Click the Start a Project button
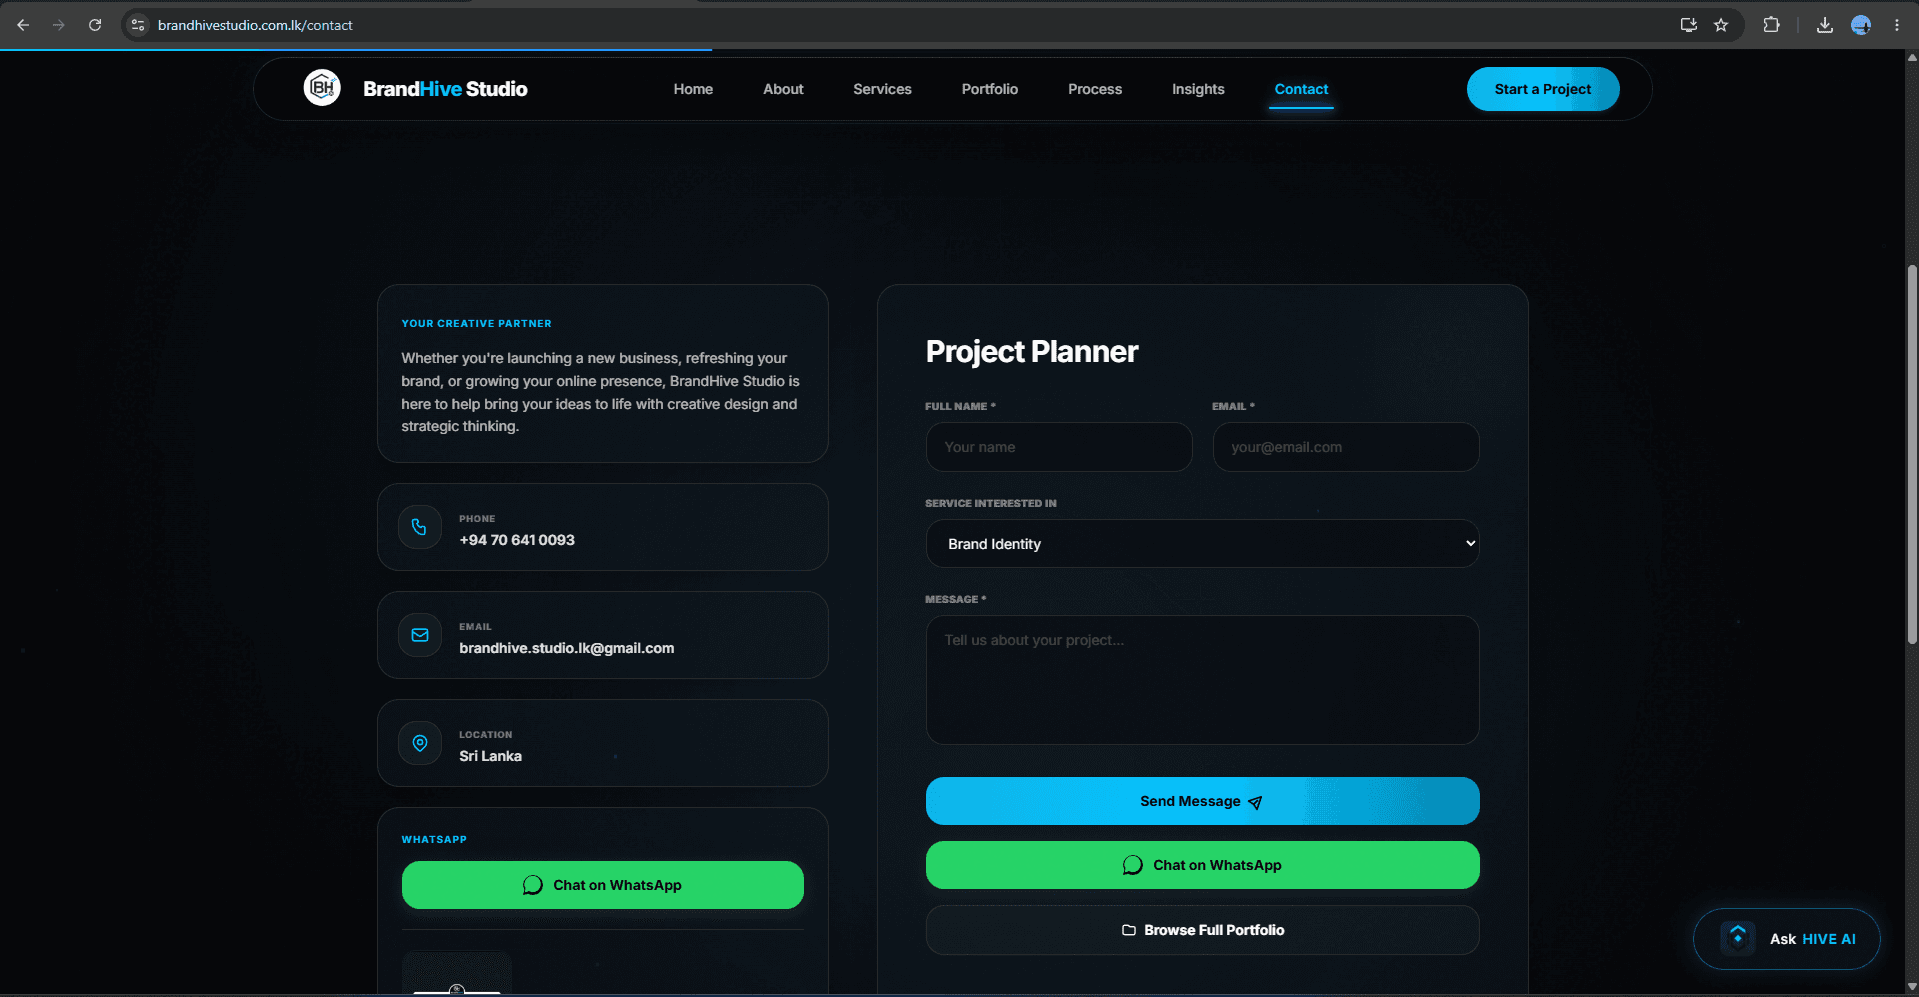Image resolution: width=1919 pixels, height=997 pixels. (x=1543, y=89)
